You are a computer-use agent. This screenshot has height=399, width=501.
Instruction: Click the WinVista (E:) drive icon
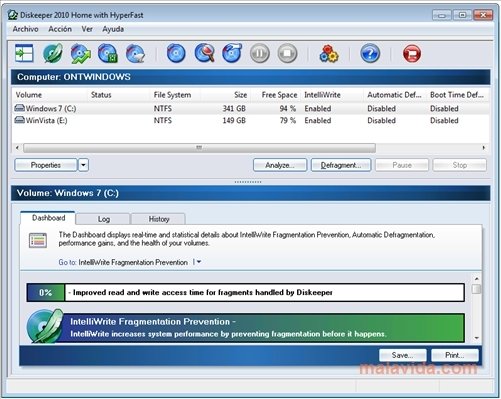coord(20,120)
